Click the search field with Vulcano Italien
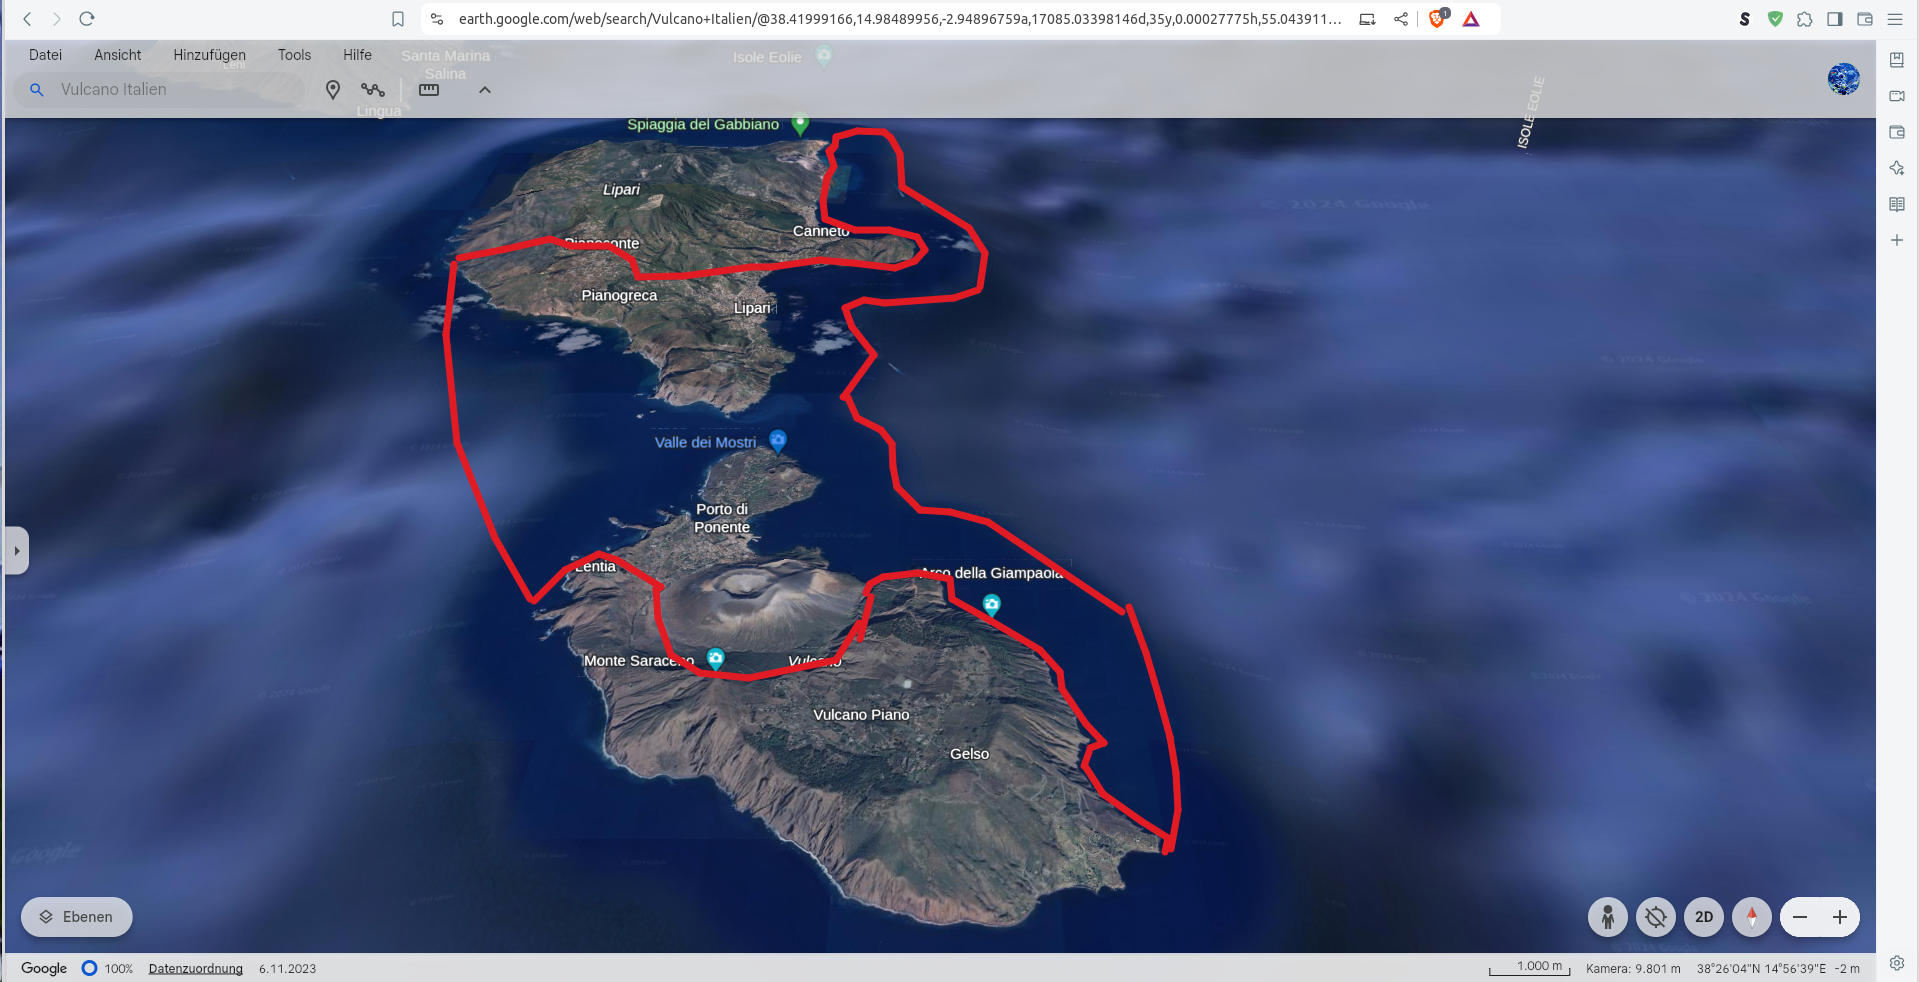 (160, 89)
